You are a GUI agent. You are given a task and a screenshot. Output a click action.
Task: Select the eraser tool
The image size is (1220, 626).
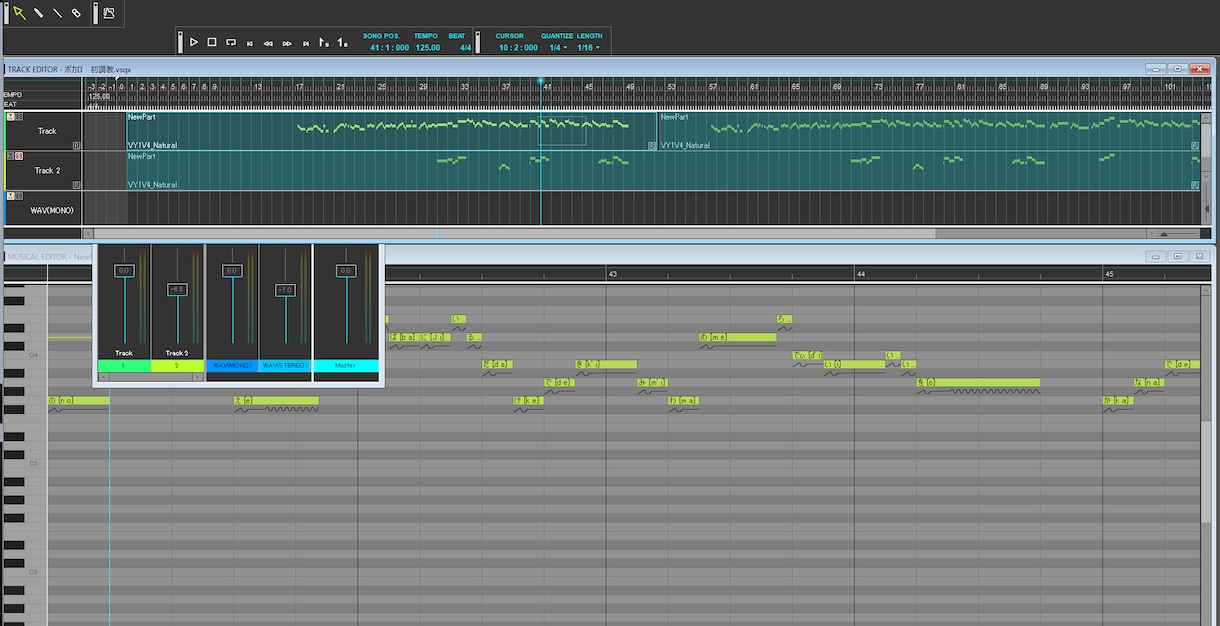click(x=76, y=13)
